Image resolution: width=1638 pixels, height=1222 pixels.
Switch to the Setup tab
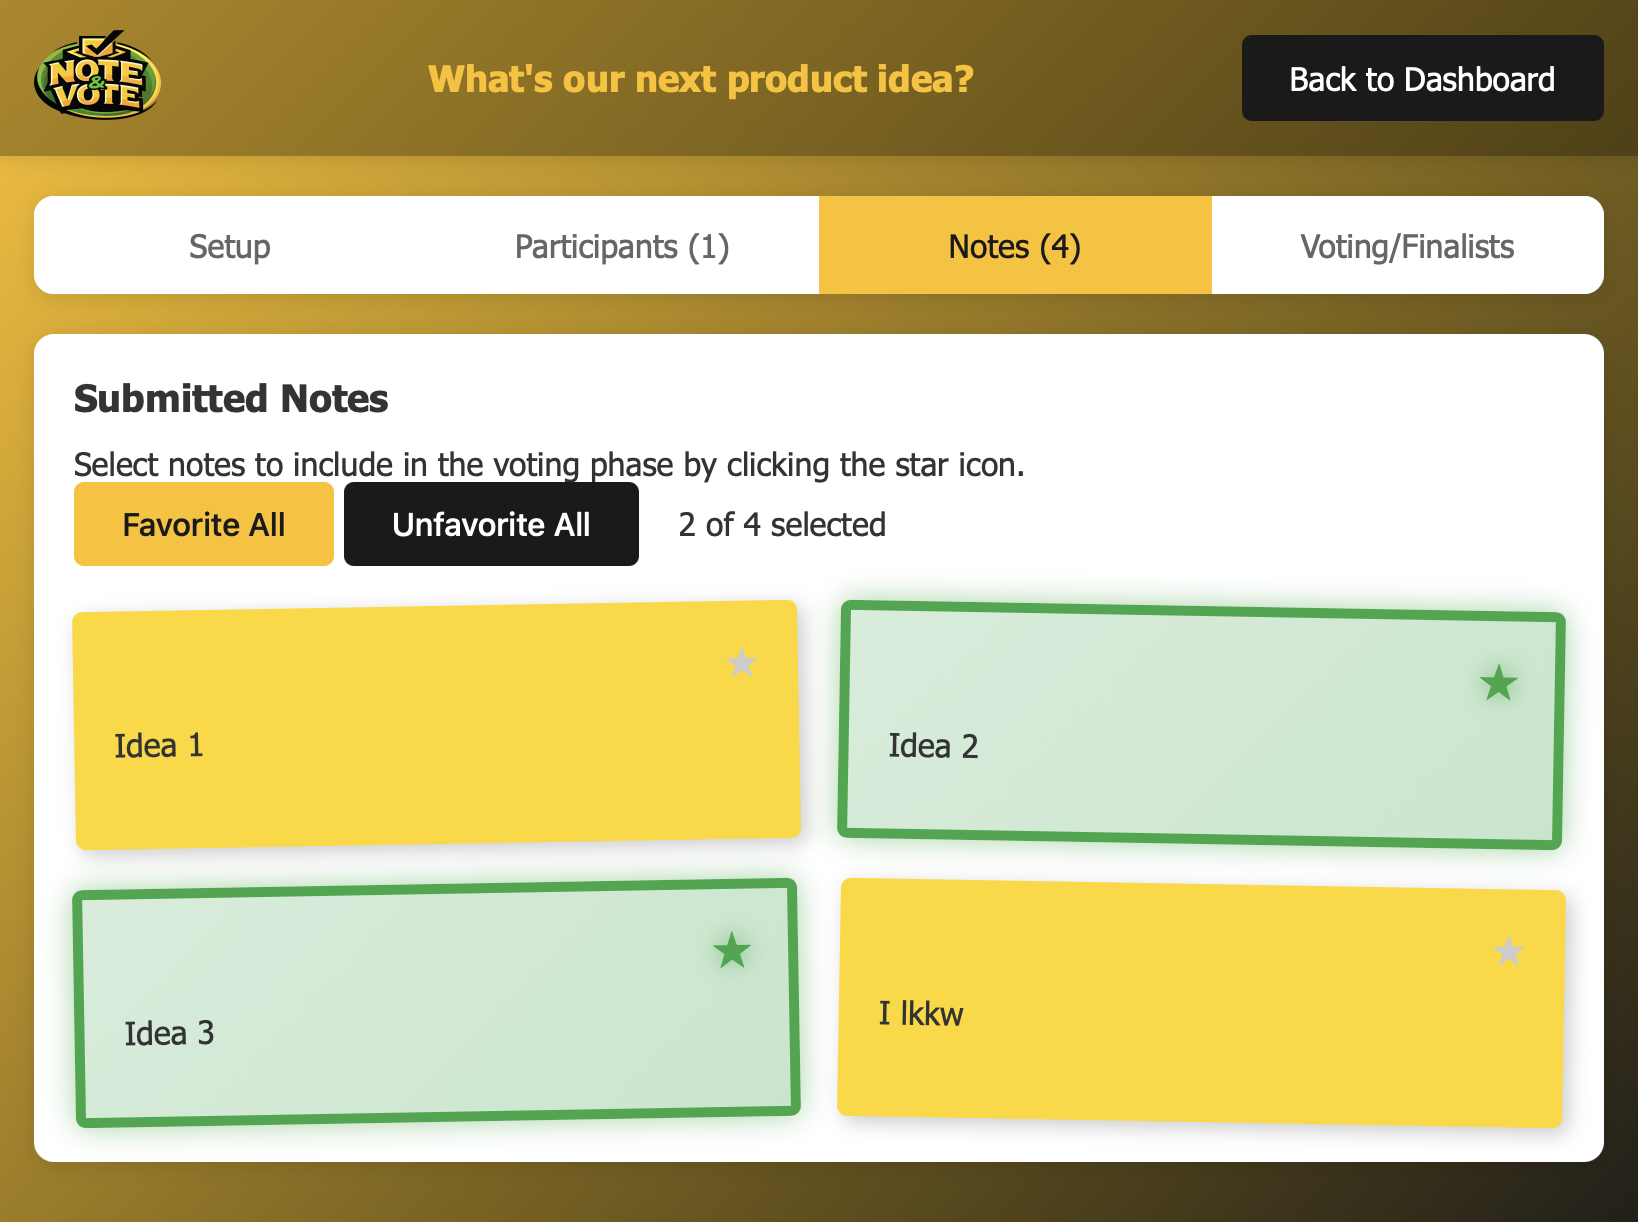point(229,246)
